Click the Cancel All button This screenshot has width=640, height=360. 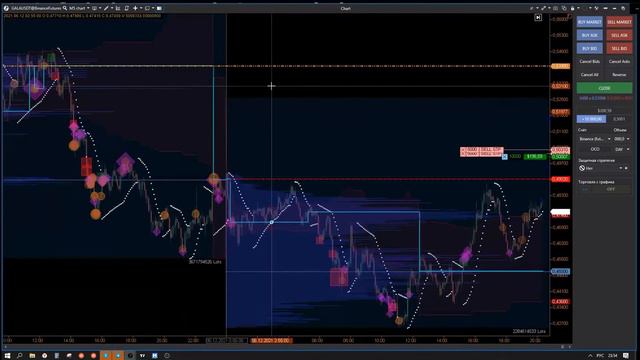click(x=589, y=75)
